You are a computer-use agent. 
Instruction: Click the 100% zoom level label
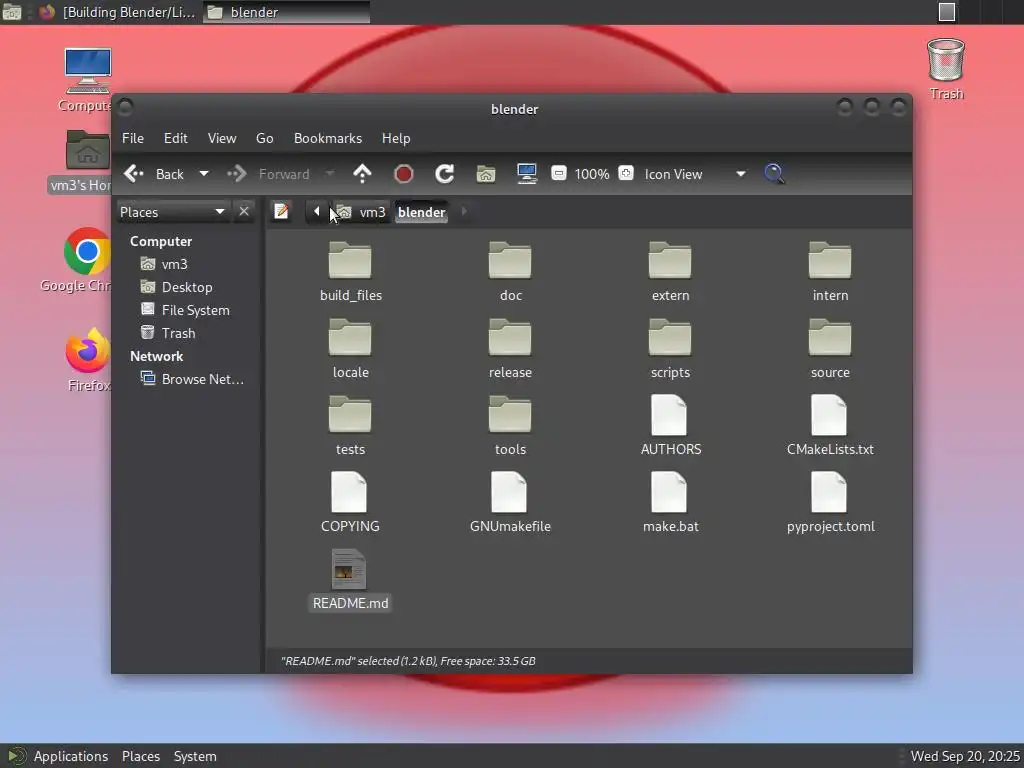coord(592,174)
